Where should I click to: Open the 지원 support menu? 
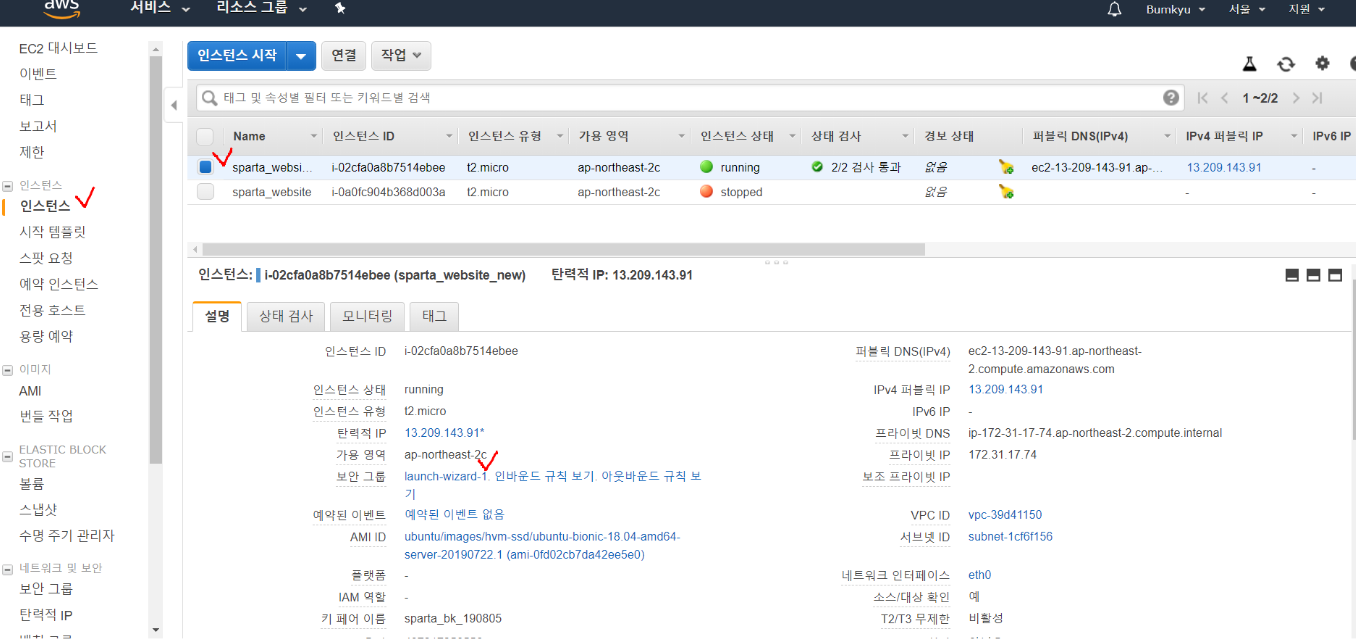pos(1307,9)
